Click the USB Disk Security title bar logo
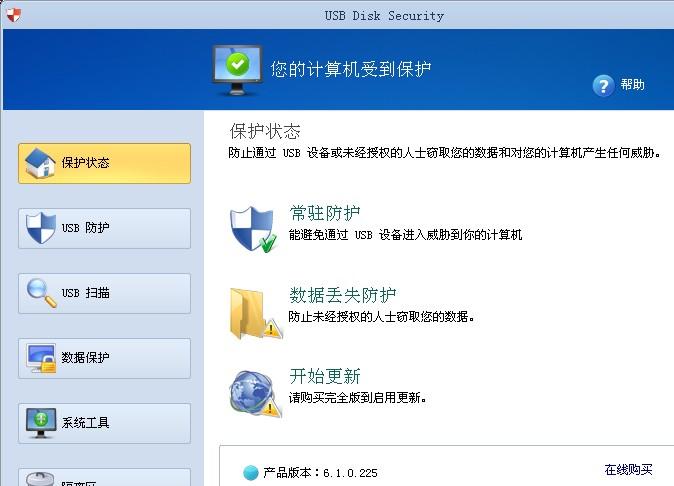The width and height of the screenshot is (674, 486). [13, 15]
